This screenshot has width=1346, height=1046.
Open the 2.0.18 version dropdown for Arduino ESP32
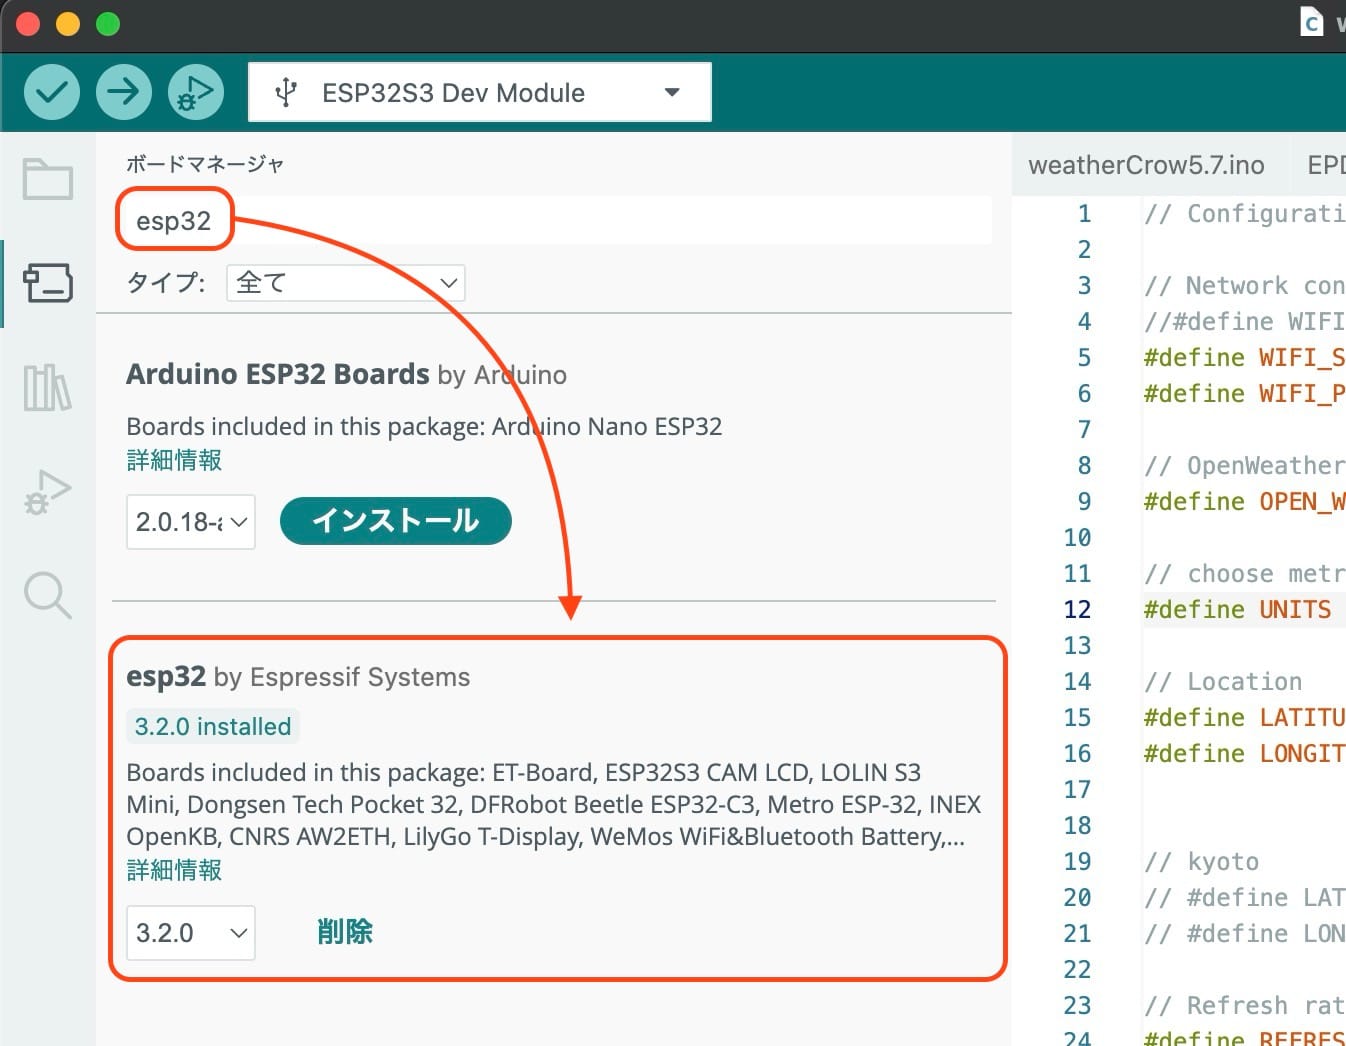click(191, 522)
